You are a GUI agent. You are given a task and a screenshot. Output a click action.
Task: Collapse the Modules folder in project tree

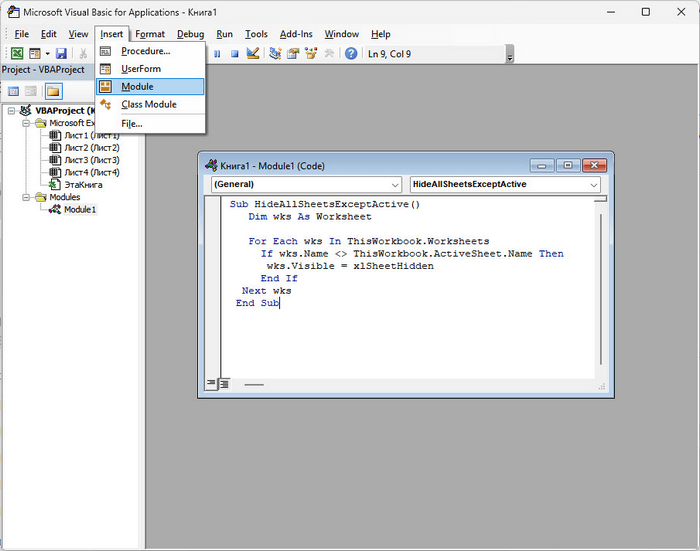coord(28,197)
